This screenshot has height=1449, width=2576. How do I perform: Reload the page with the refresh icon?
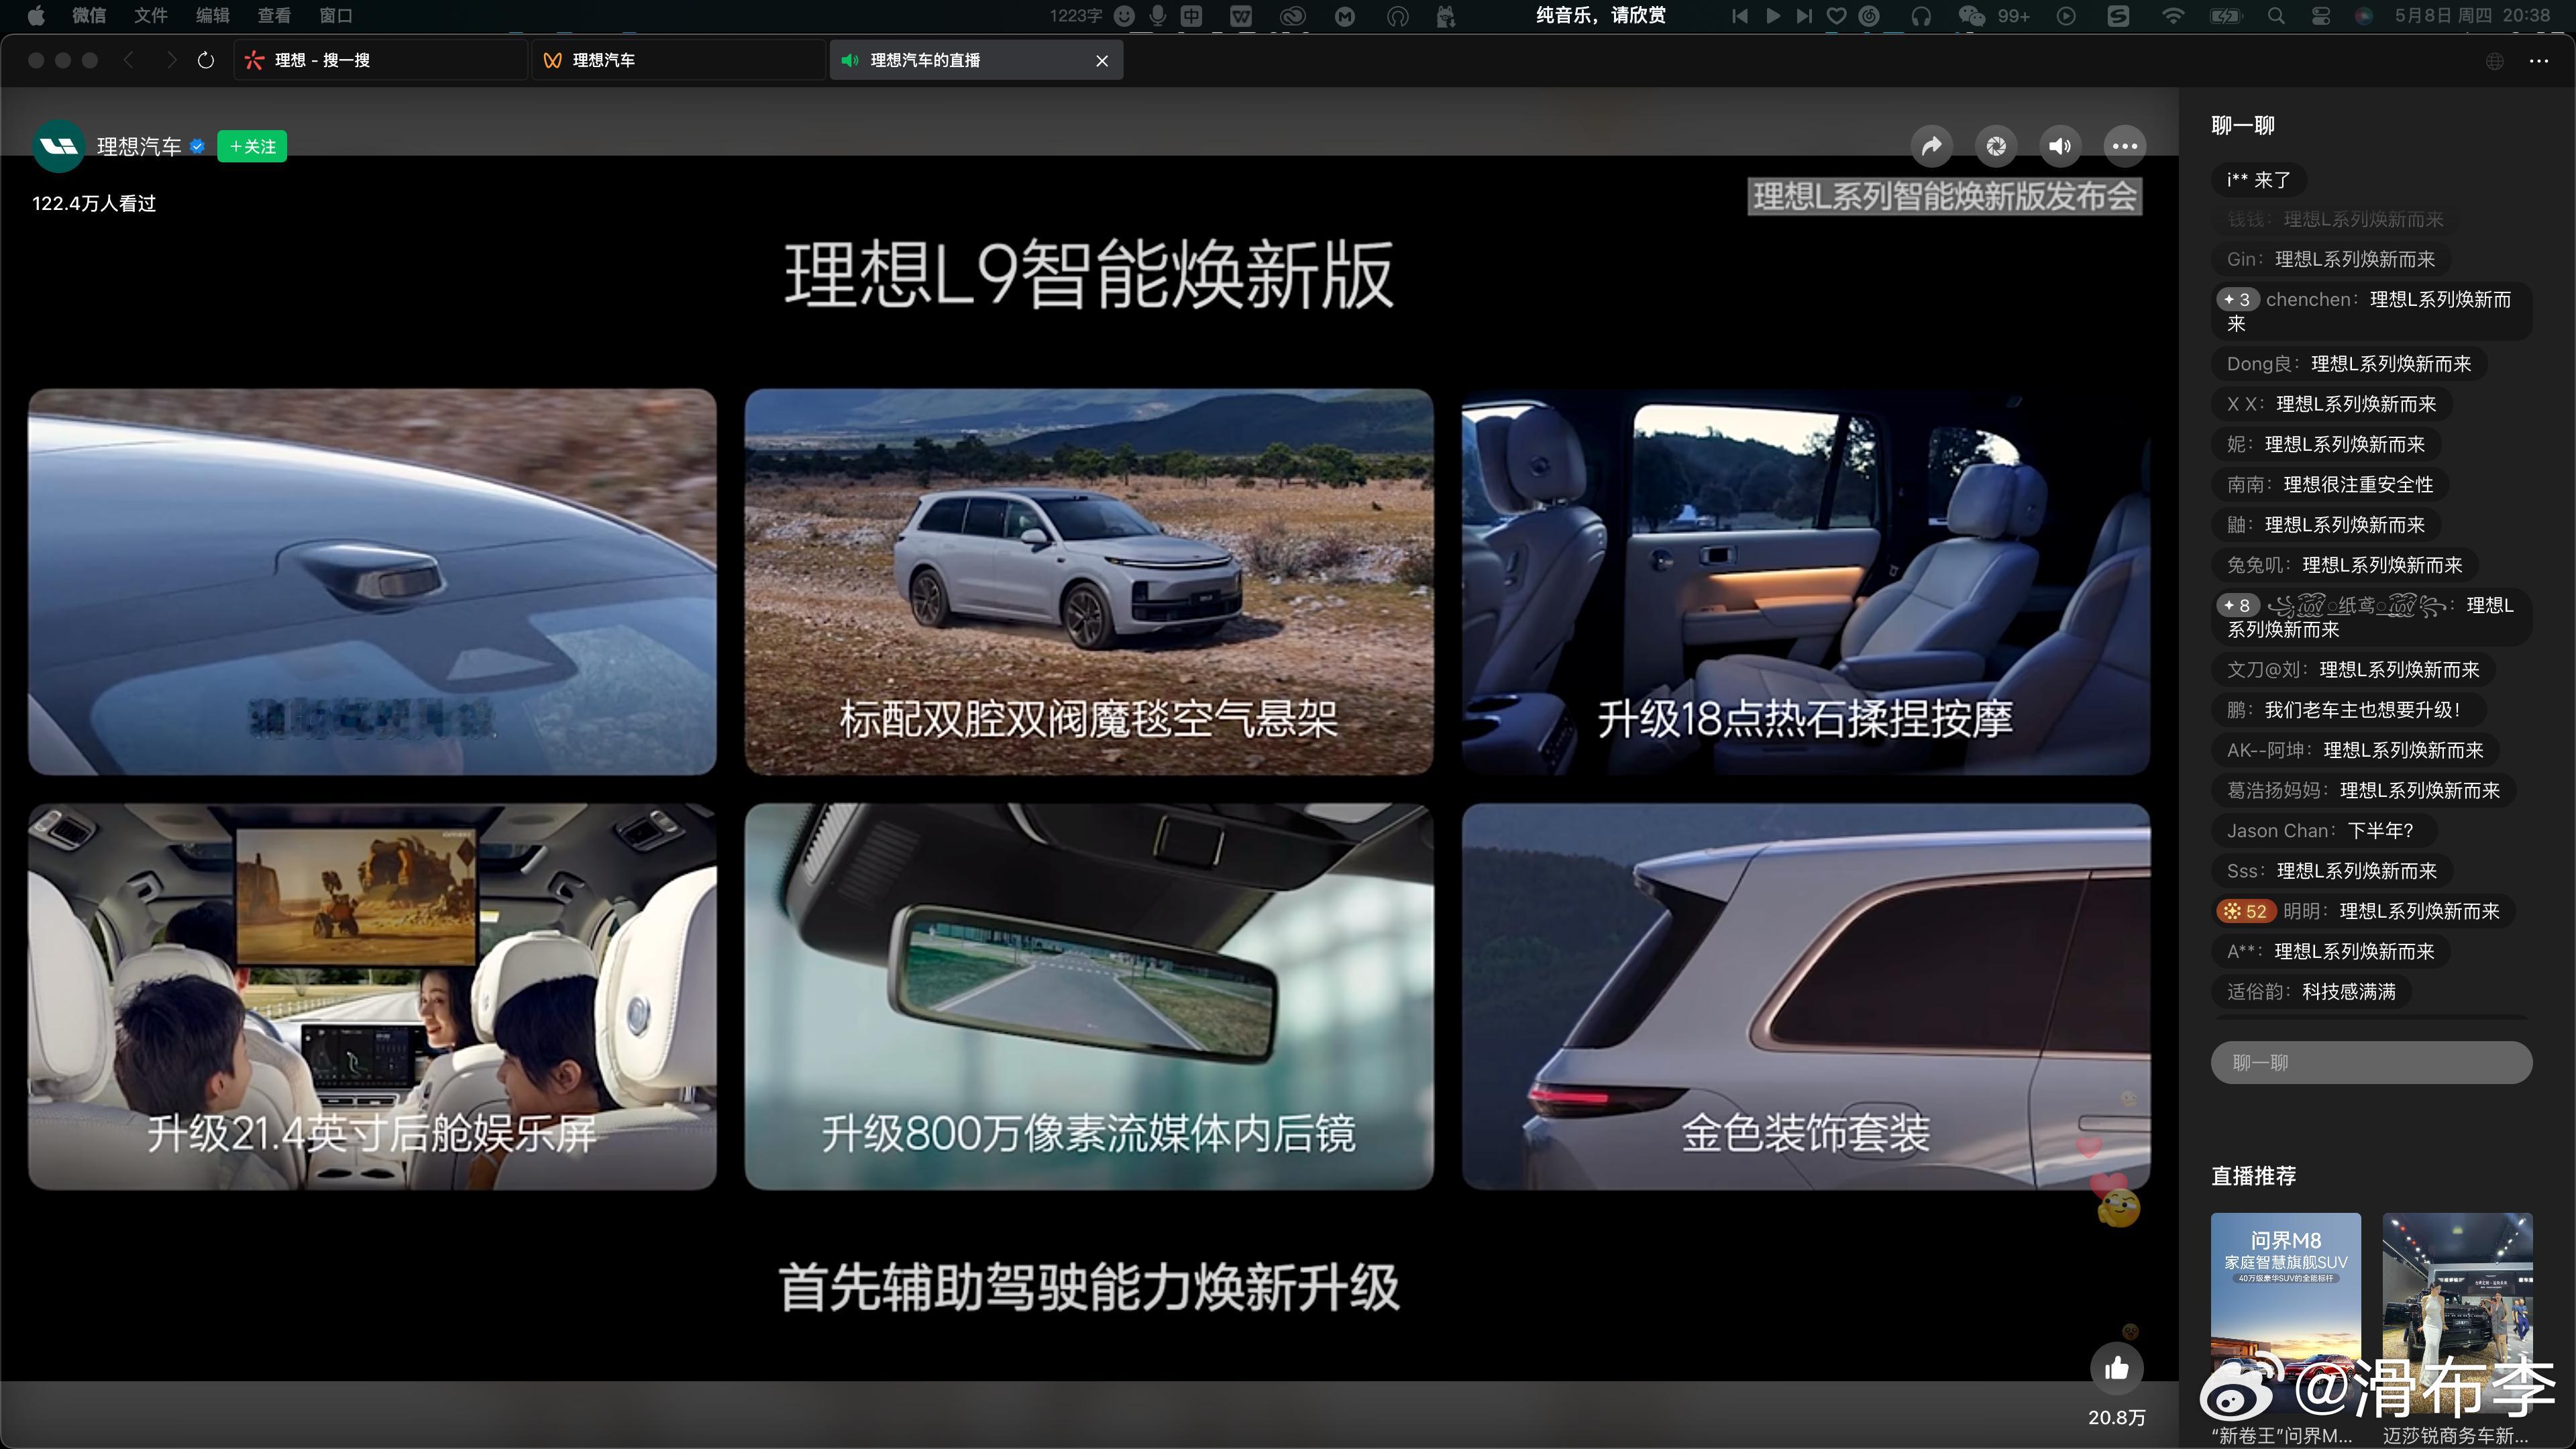206,60
